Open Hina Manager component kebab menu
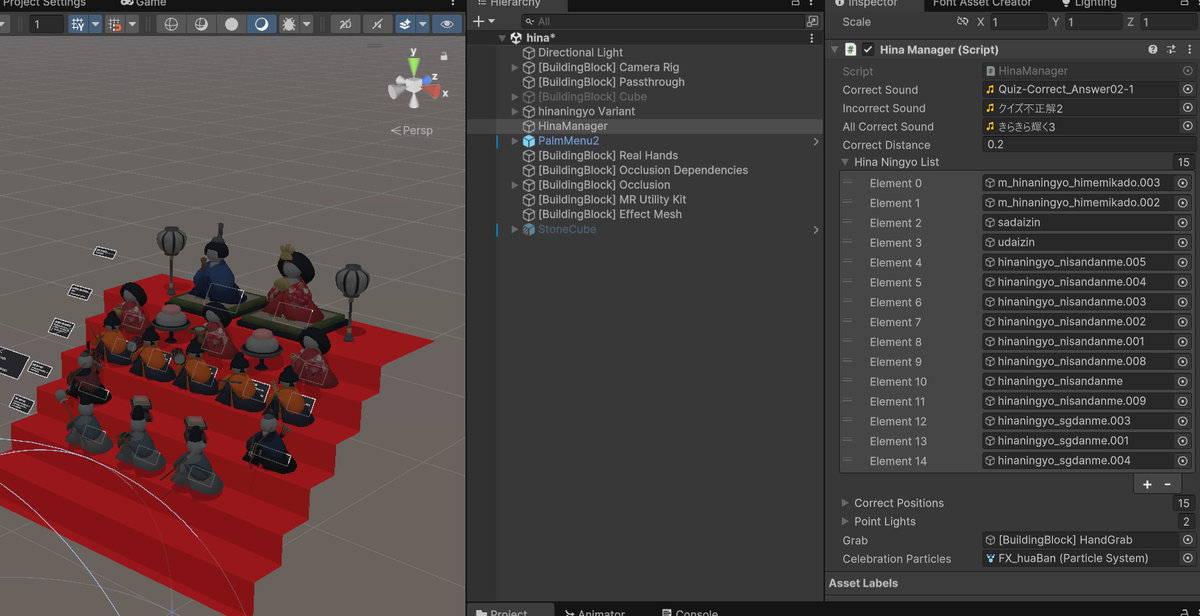Screen dimensions: 1200x616 click(1188, 49)
